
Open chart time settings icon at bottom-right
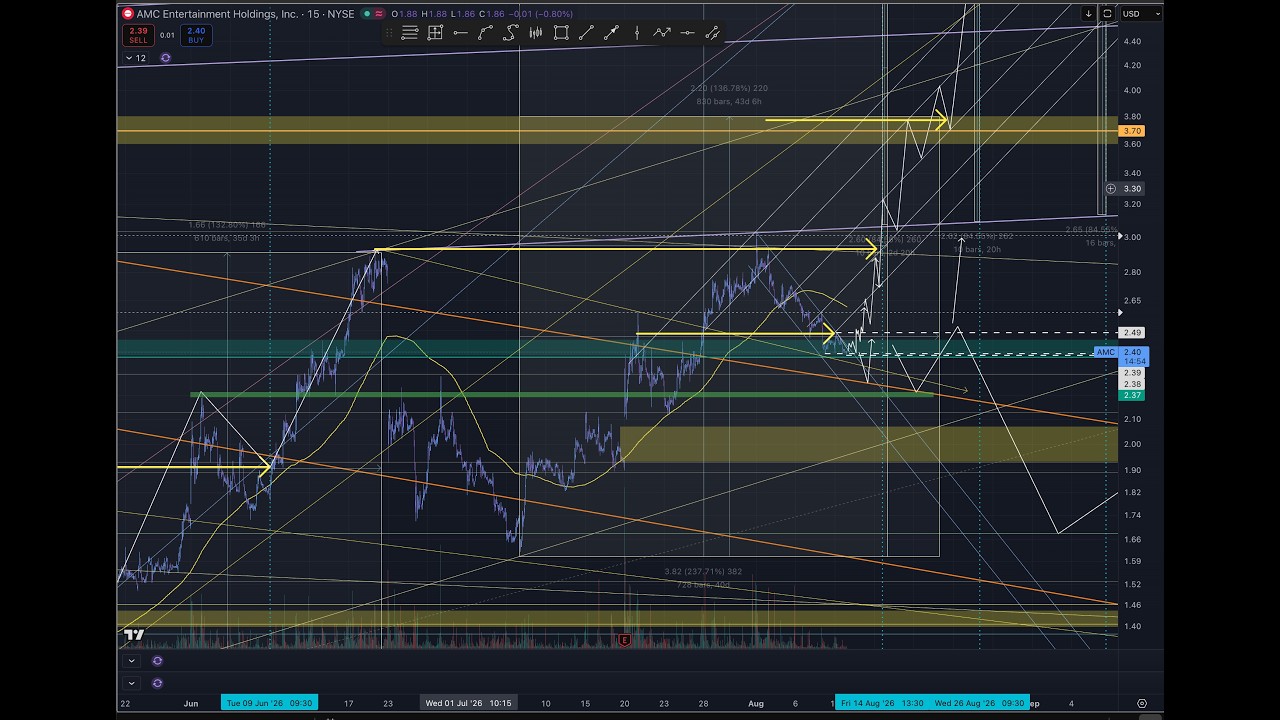1142,703
